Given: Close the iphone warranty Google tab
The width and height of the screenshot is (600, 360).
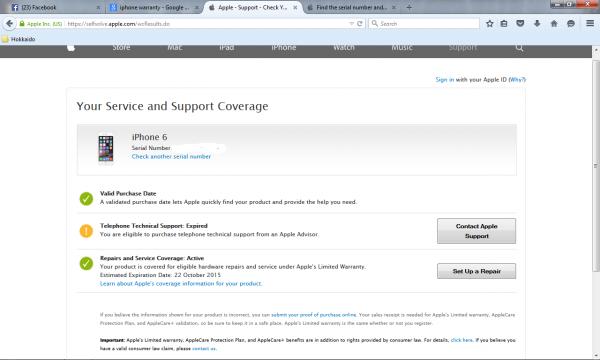Looking at the screenshot, I should pyautogui.click(x=197, y=7).
